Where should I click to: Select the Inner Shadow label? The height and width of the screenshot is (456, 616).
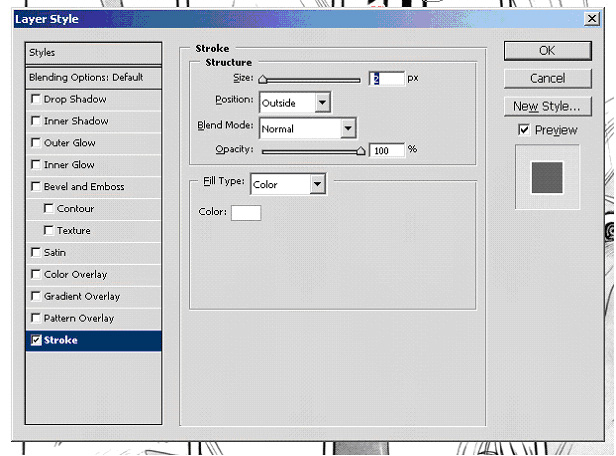[76, 121]
